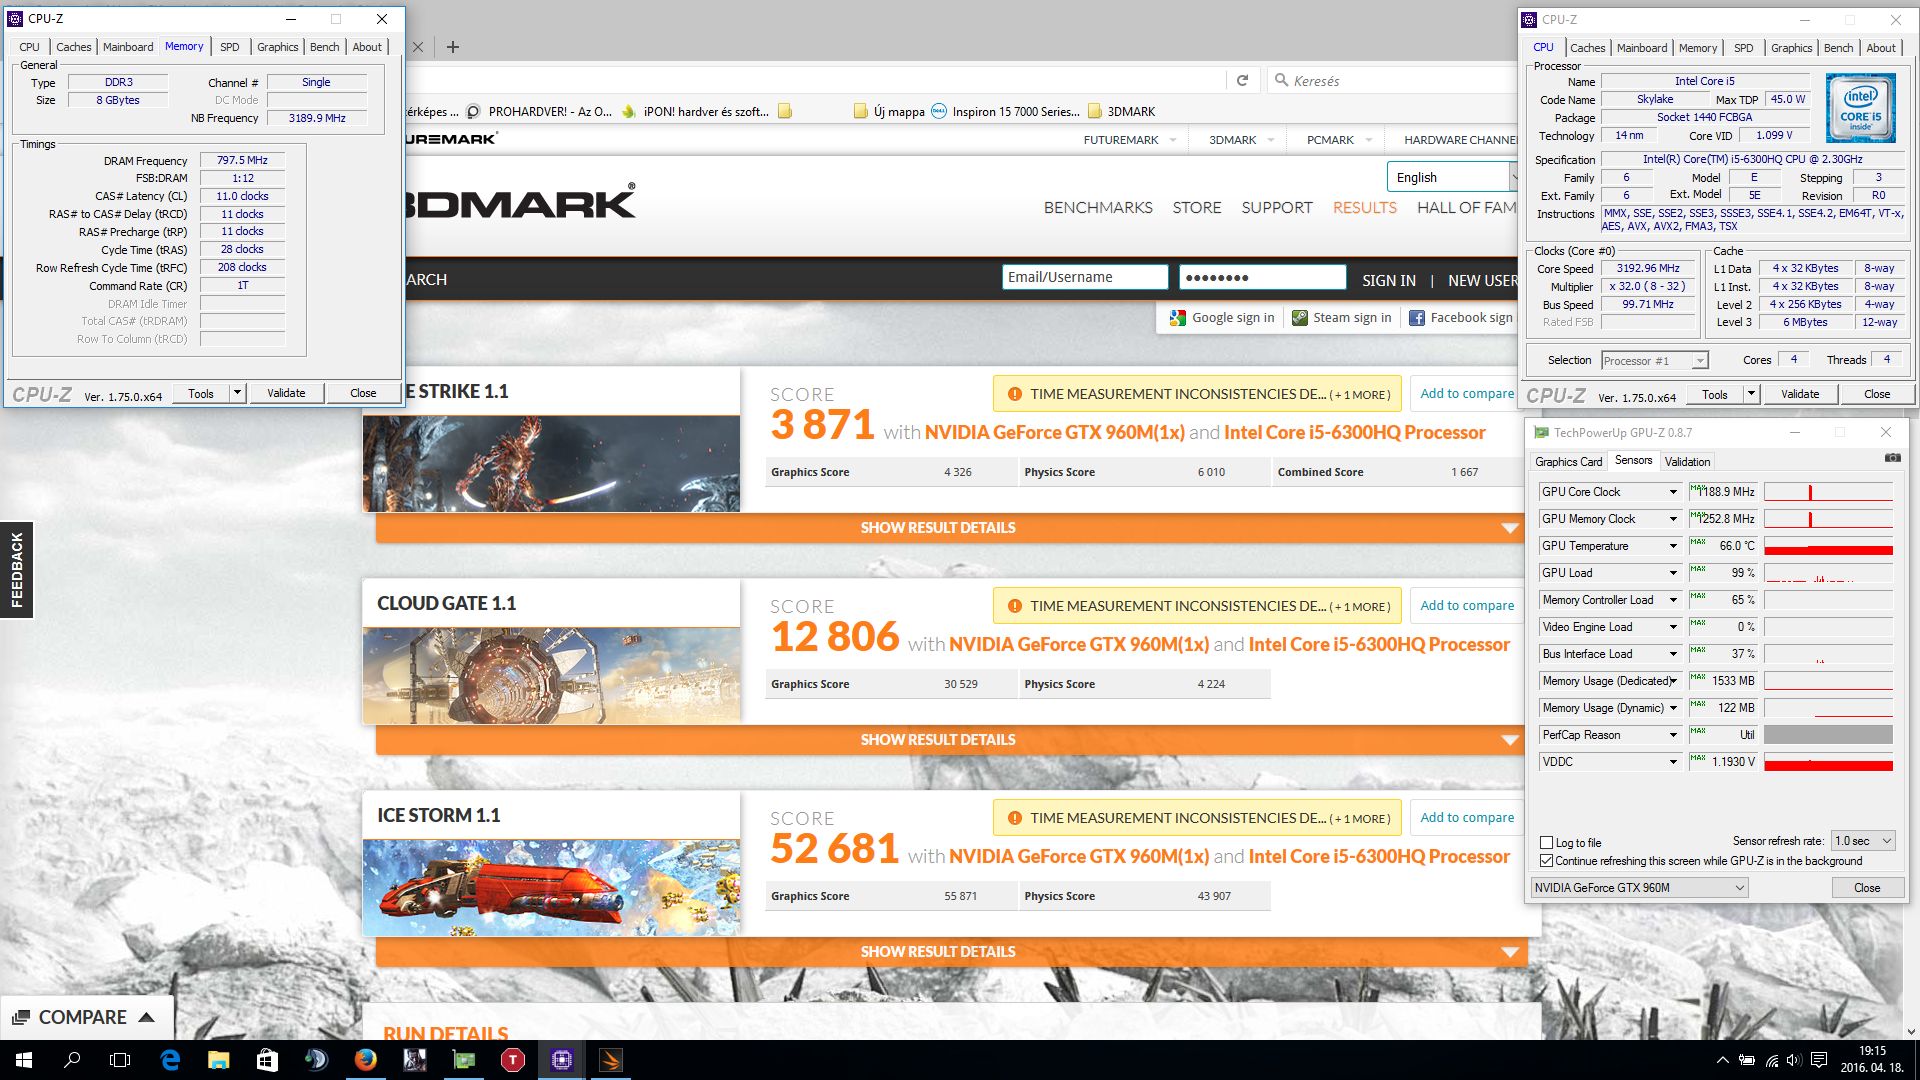The height and width of the screenshot is (1080, 1920).
Task: Open Microsoft Edge from the taskbar
Action: pos(170,1060)
